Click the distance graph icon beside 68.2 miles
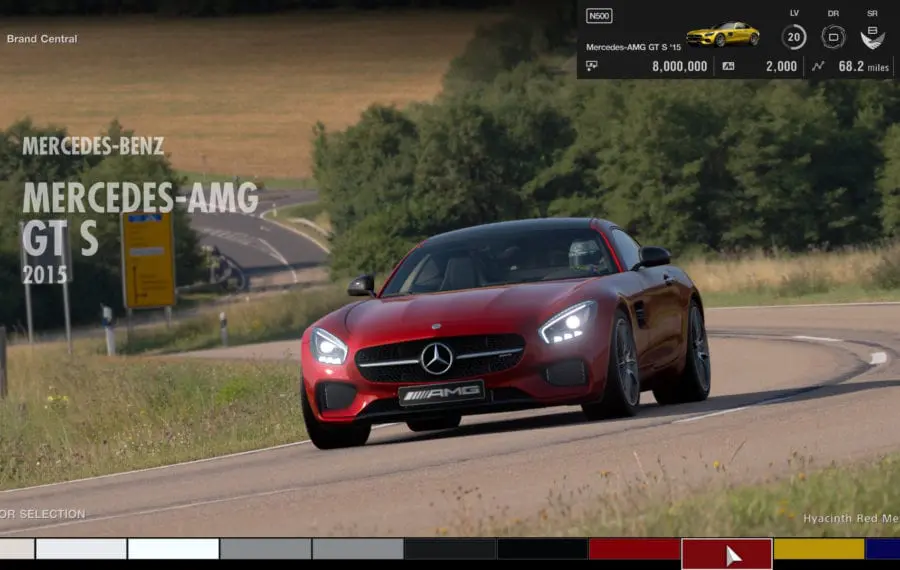The height and width of the screenshot is (570, 900). click(x=818, y=66)
